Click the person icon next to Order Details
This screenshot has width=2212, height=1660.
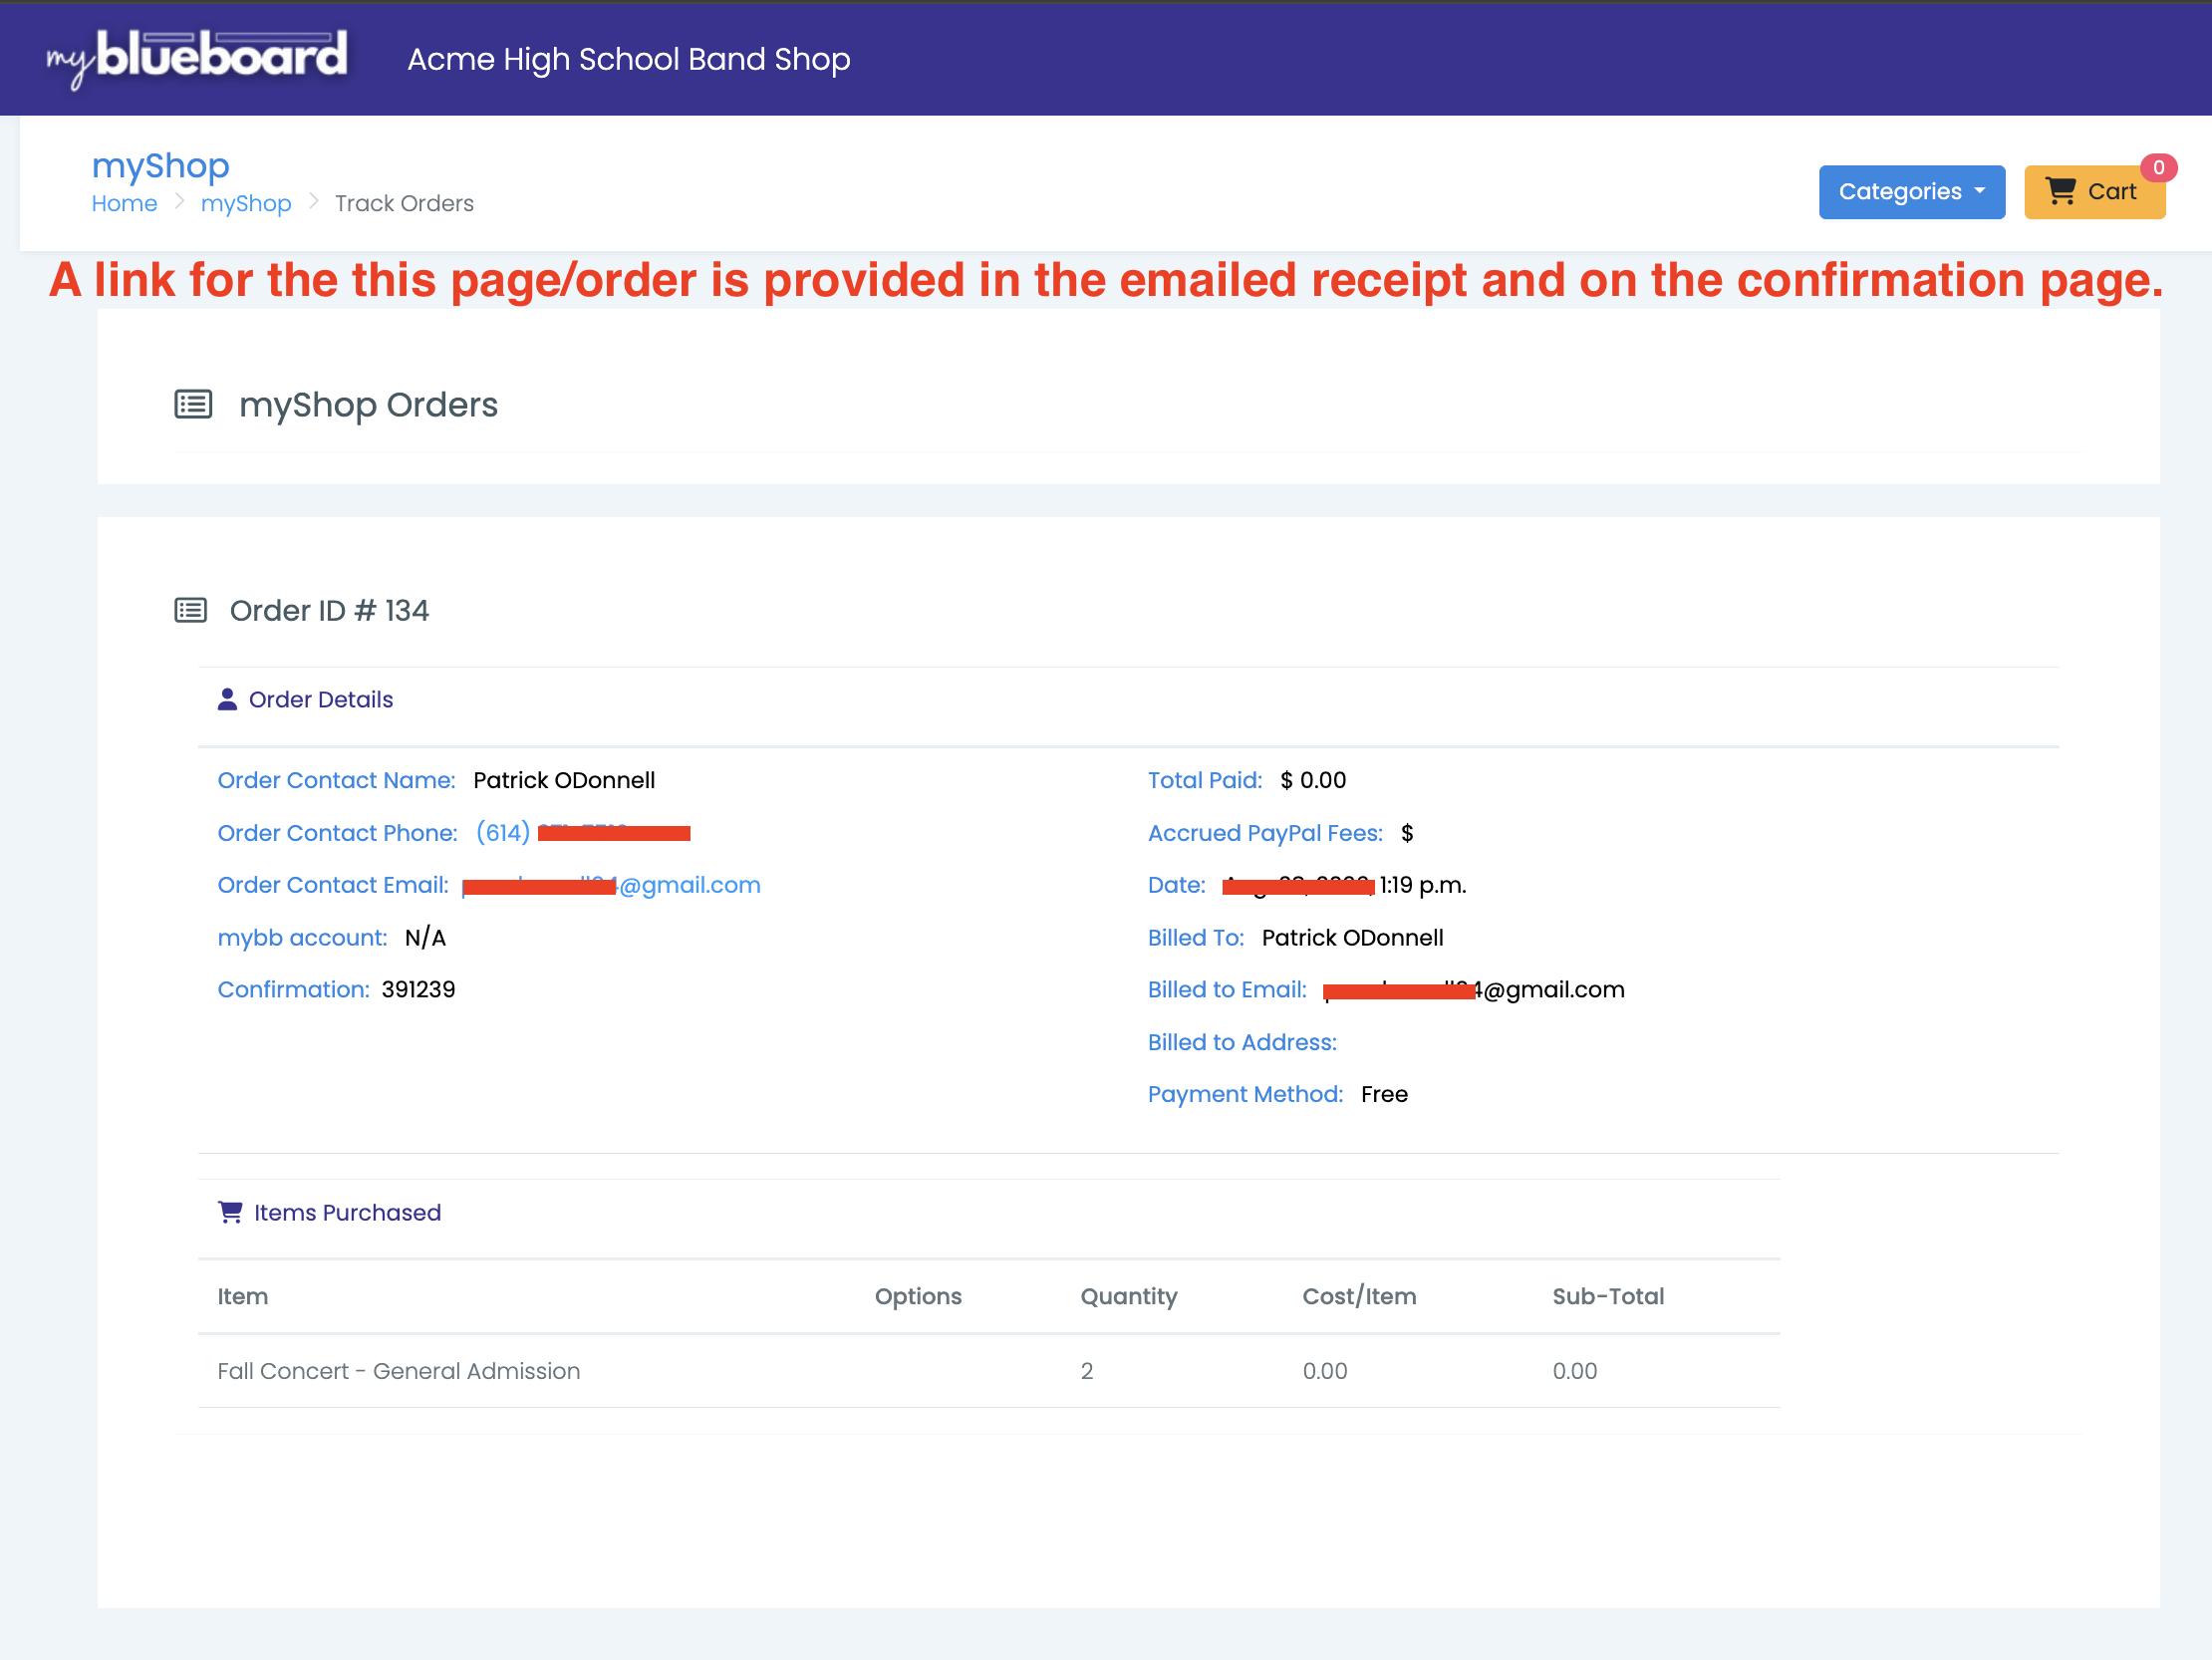click(227, 699)
